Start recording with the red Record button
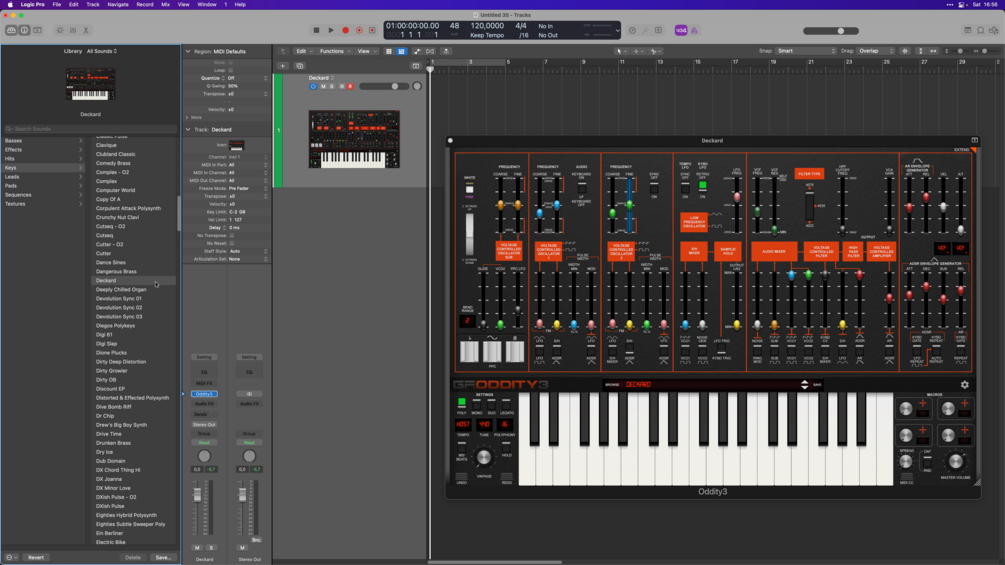 click(345, 30)
